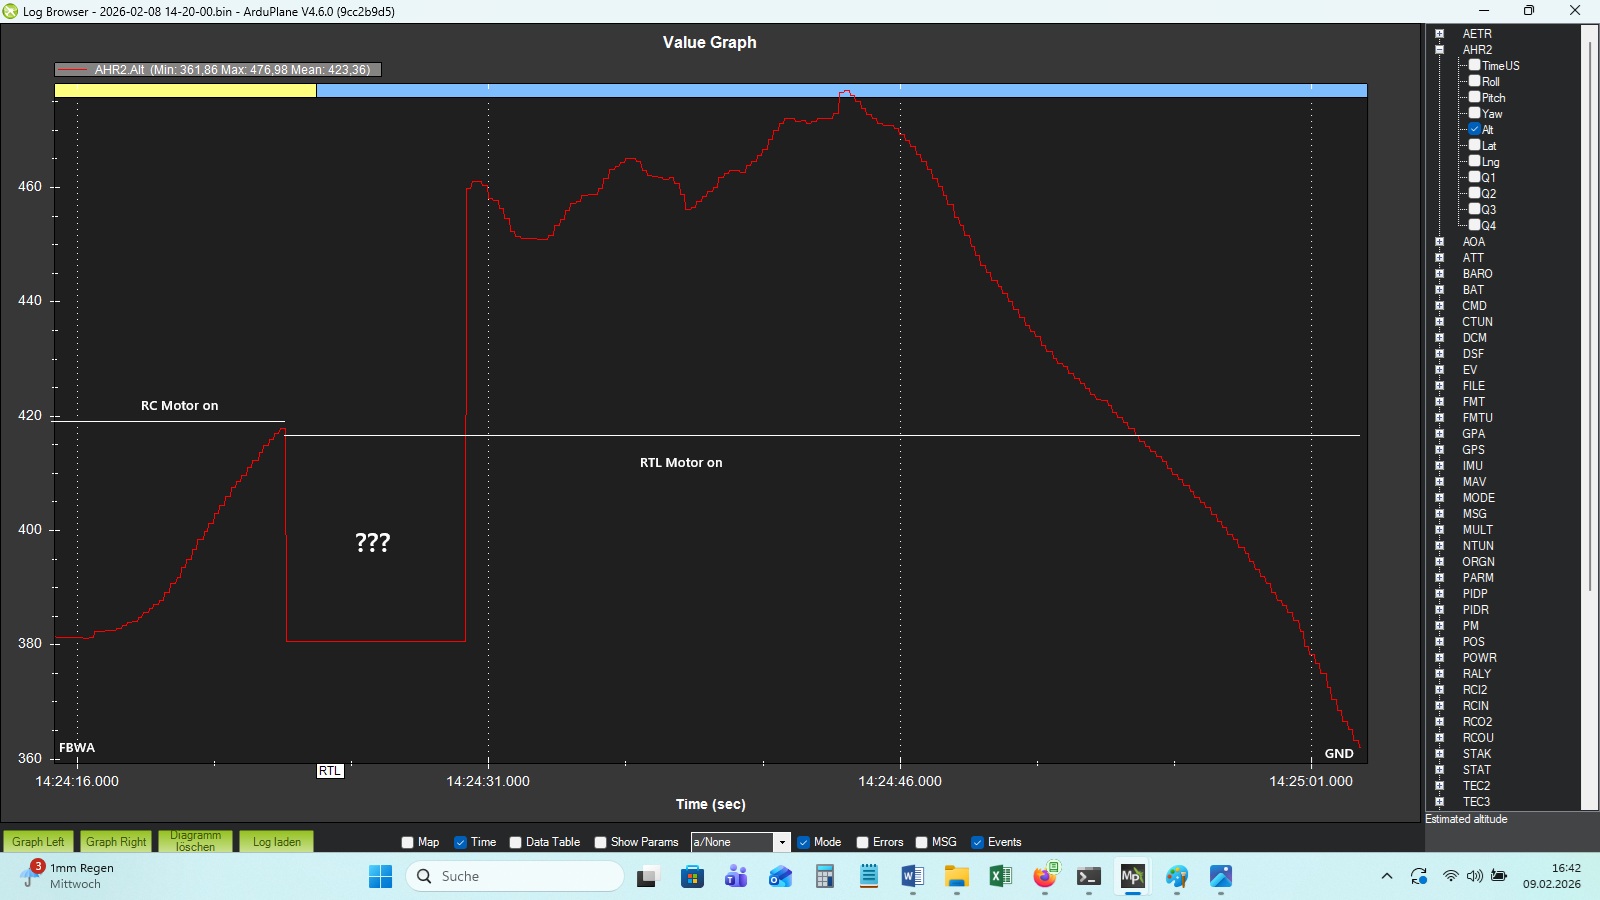Click the Log laden button

[277, 841]
